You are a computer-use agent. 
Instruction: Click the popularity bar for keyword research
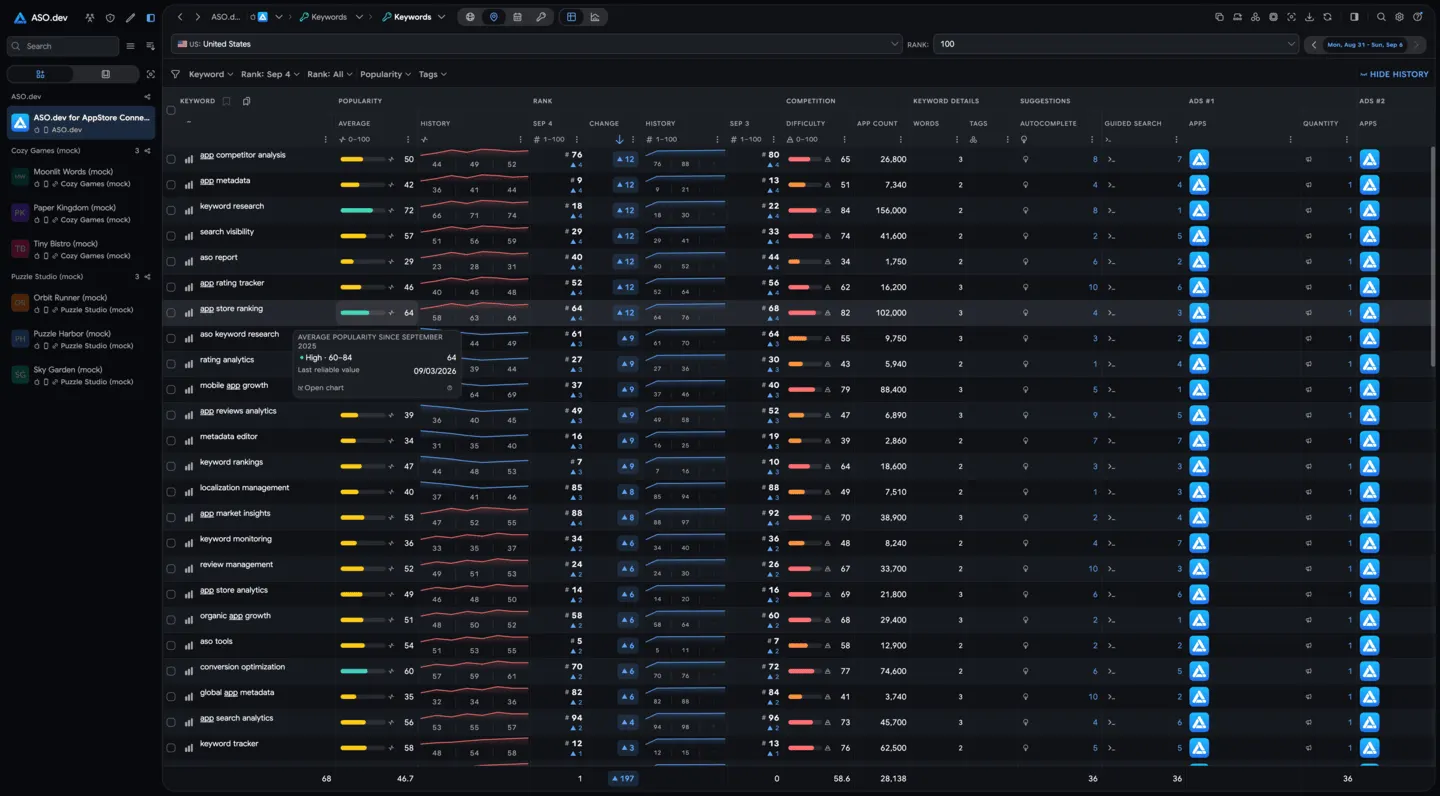click(x=363, y=211)
